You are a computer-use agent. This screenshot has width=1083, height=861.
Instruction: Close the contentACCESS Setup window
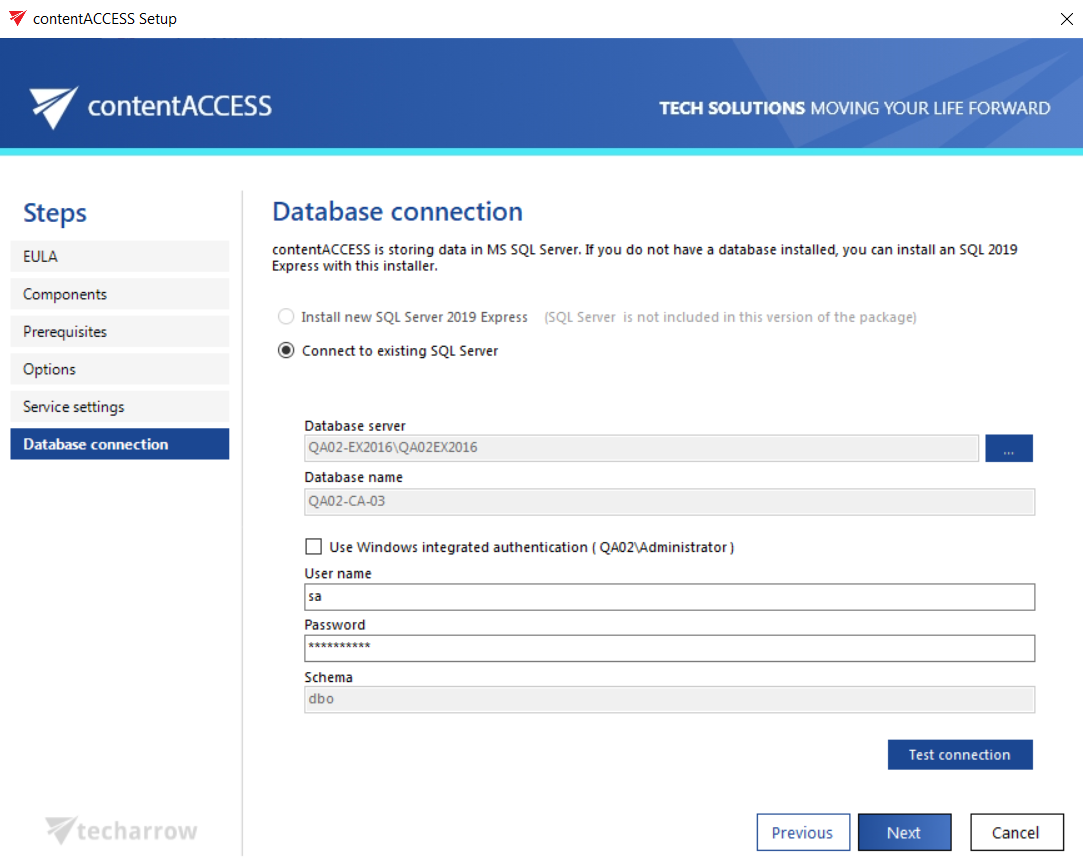point(1064,18)
